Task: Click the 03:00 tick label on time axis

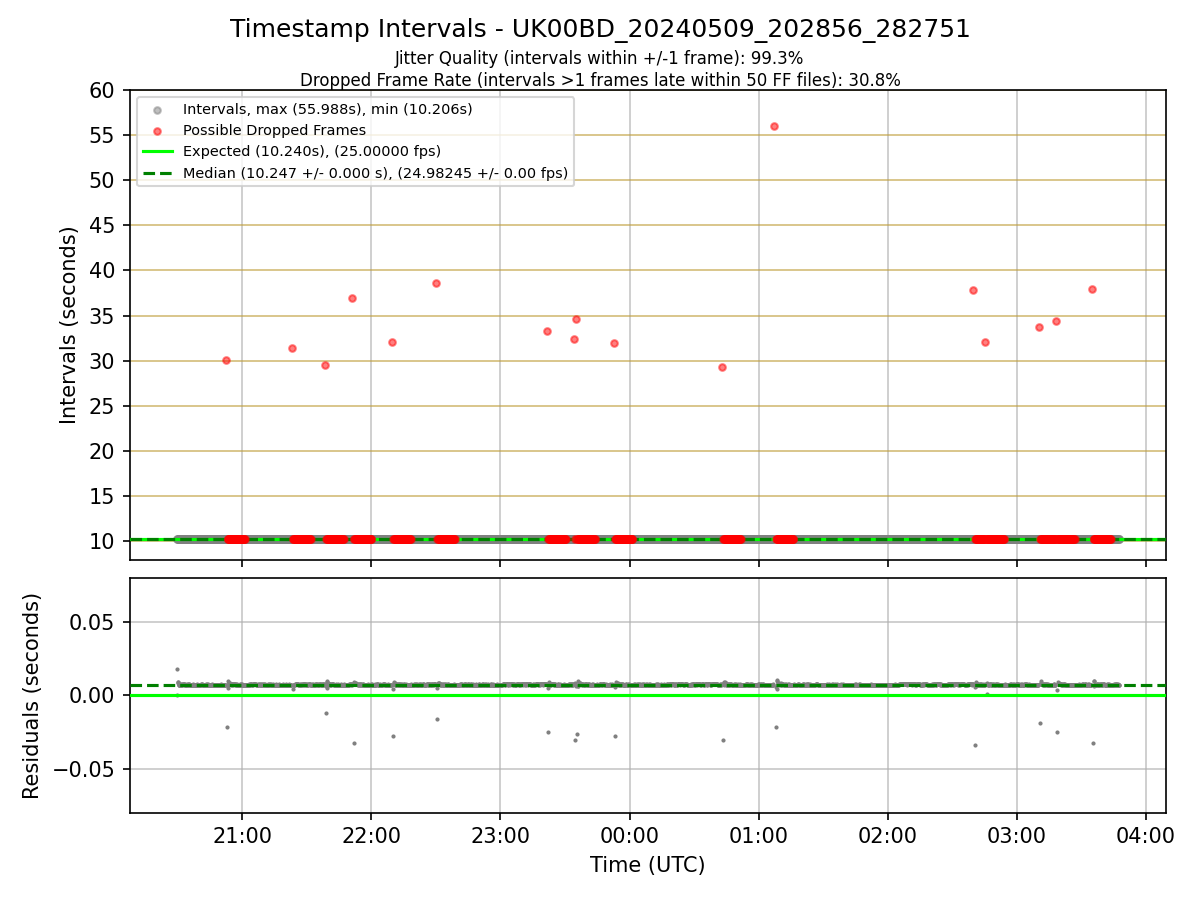Action: (1017, 835)
